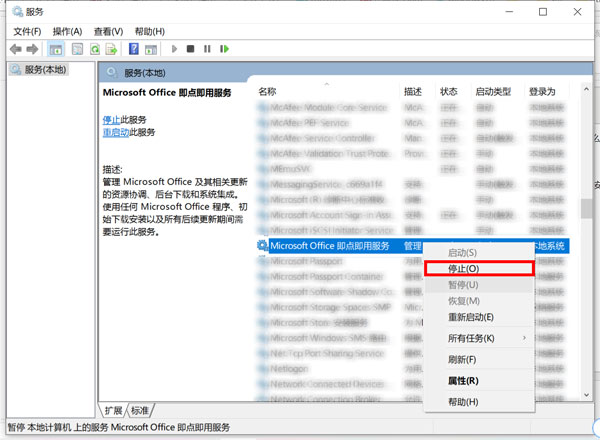Expand 所有任务(K) submenu
Image resolution: width=600 pixels, height=440 pixels.
click(479, 338)
